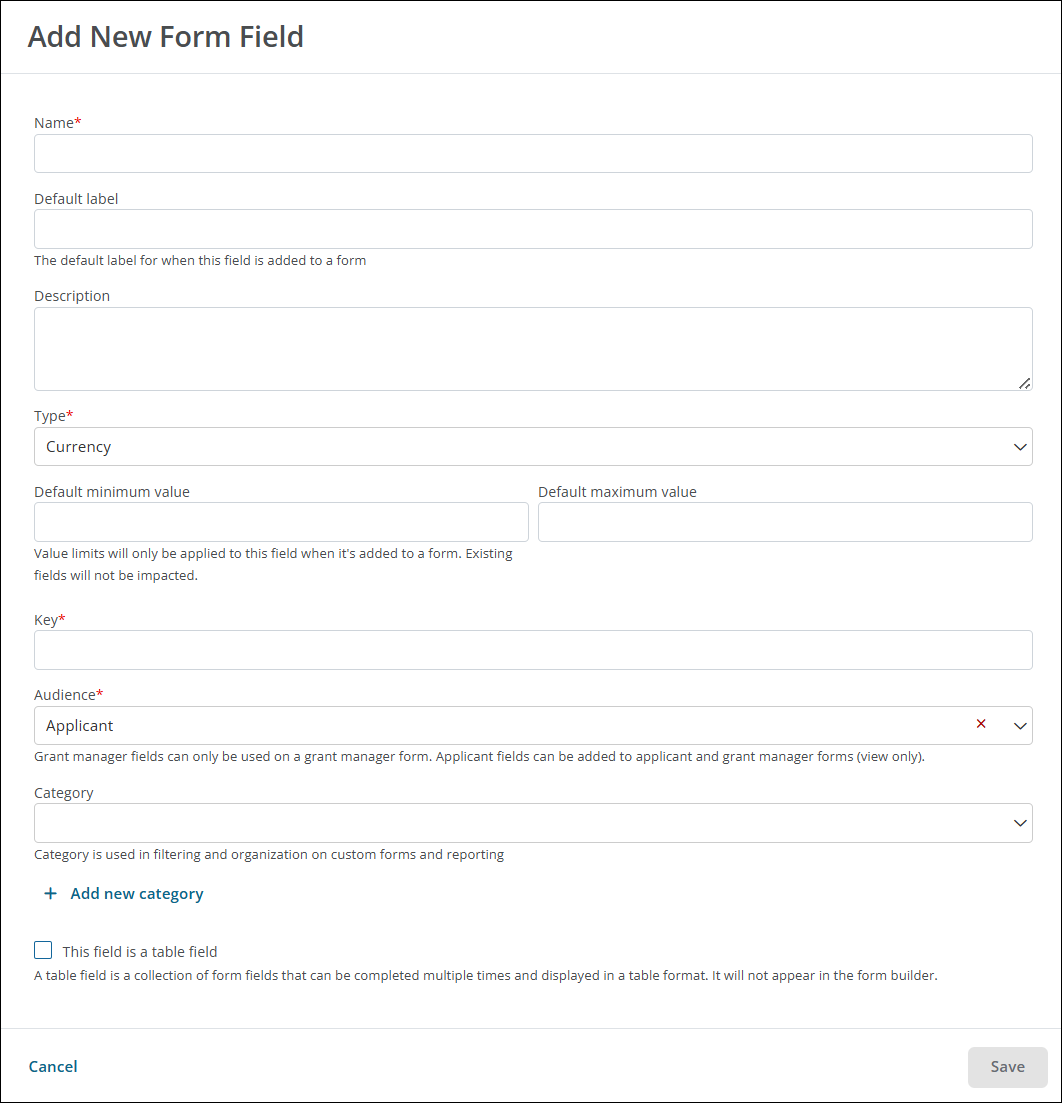Click the Cancel link
This screenshot has width=1062, height=1103.
pos(53,1066)
